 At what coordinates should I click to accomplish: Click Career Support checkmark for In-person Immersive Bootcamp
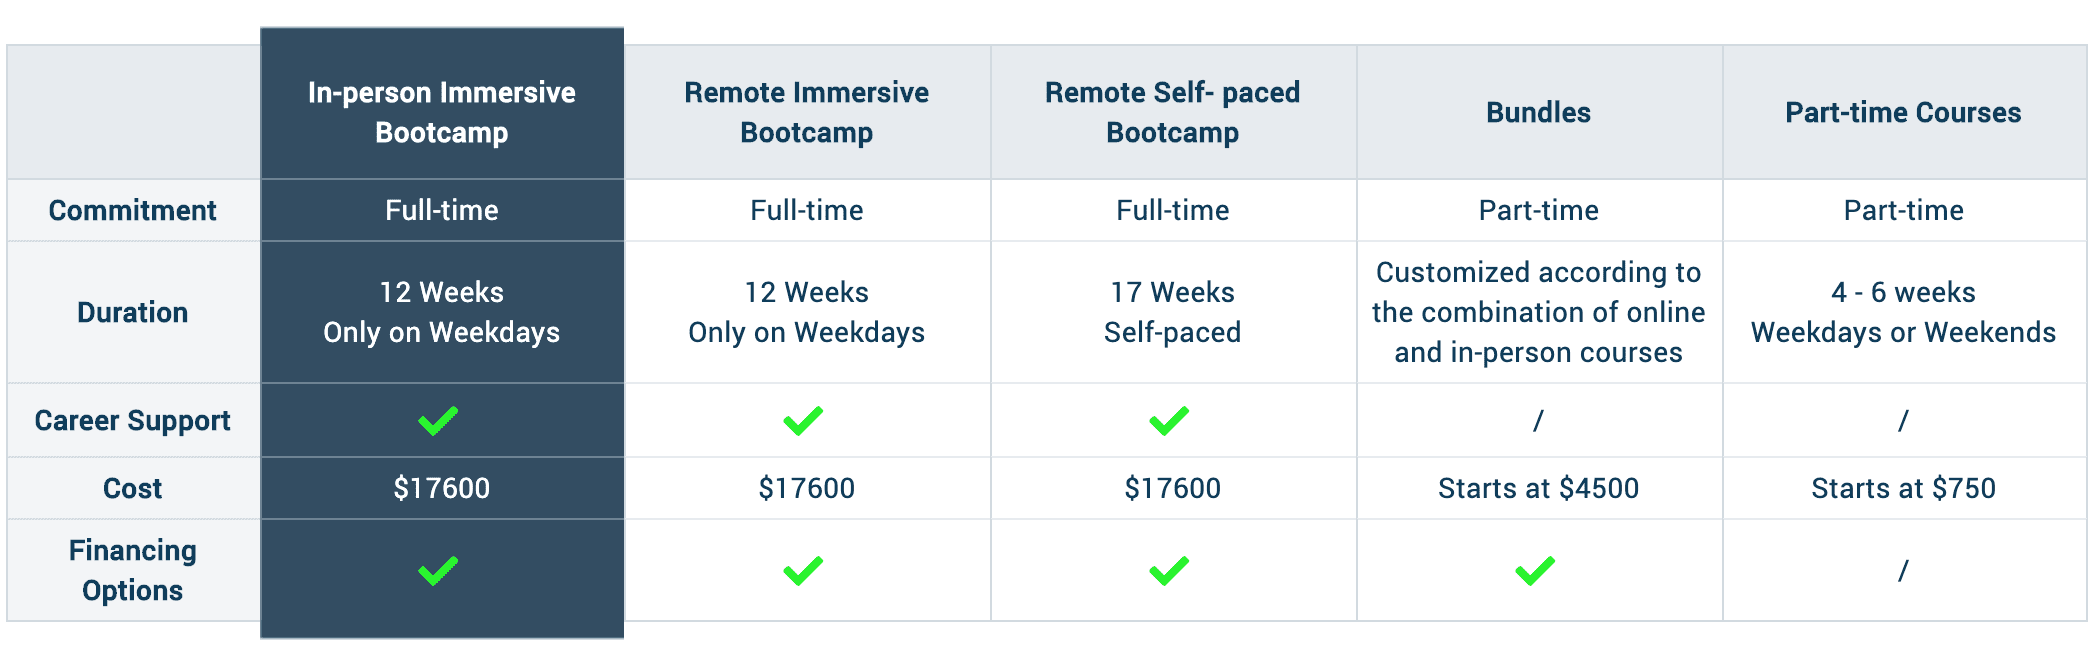438,421
